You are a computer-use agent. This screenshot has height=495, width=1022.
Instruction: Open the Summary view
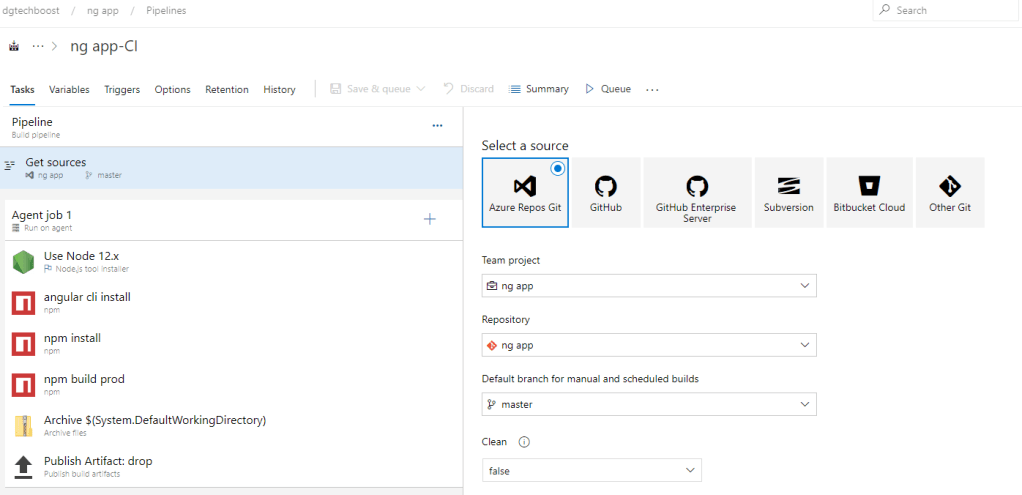pos(539,89)
